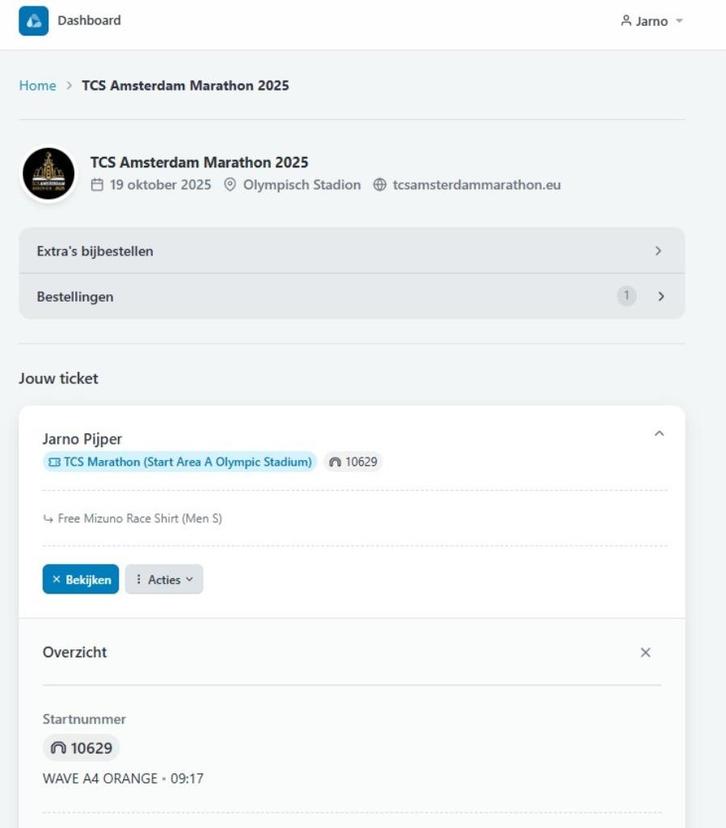Open the tcsamsterdammarathon.eu website link
The height and width of the screenshot is (828, 726).
[476, 185]
